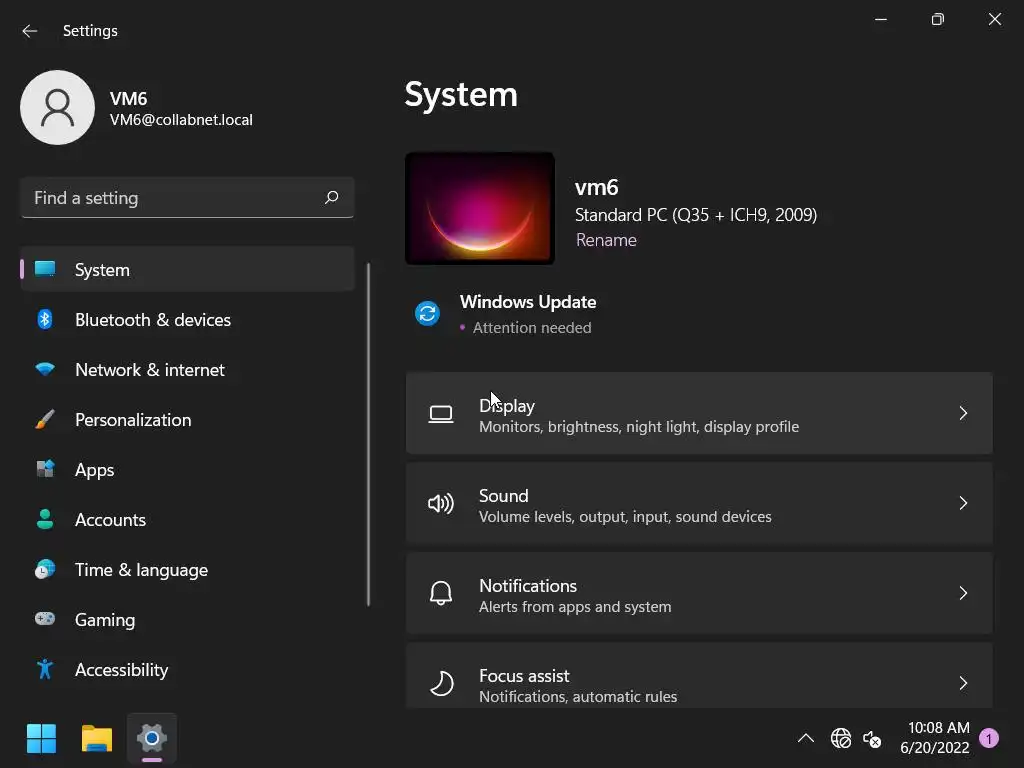Expand the Display settings chevron
The height and width of the screenshot is (768, 1024).
point(963,413)
